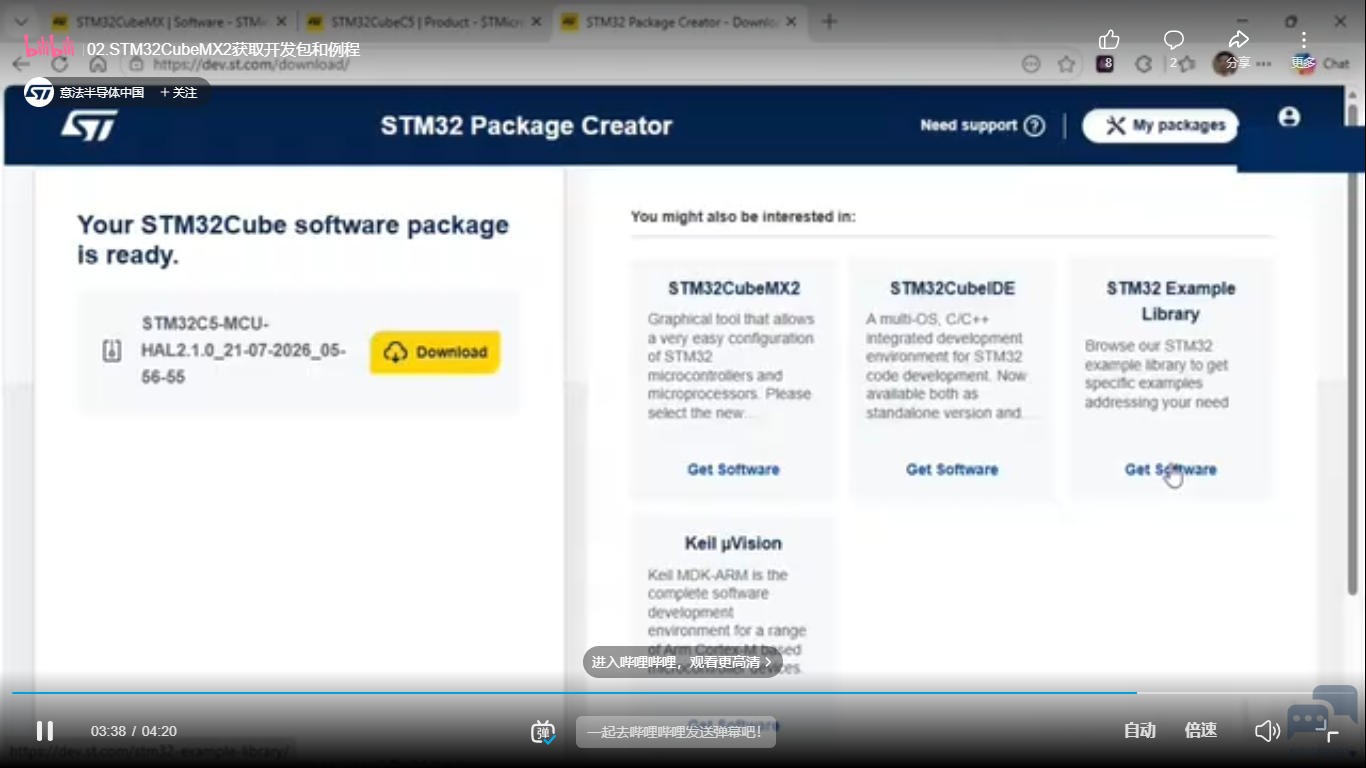Click the share arrow icon
1366x768 pixels.
pos(1239,40)
